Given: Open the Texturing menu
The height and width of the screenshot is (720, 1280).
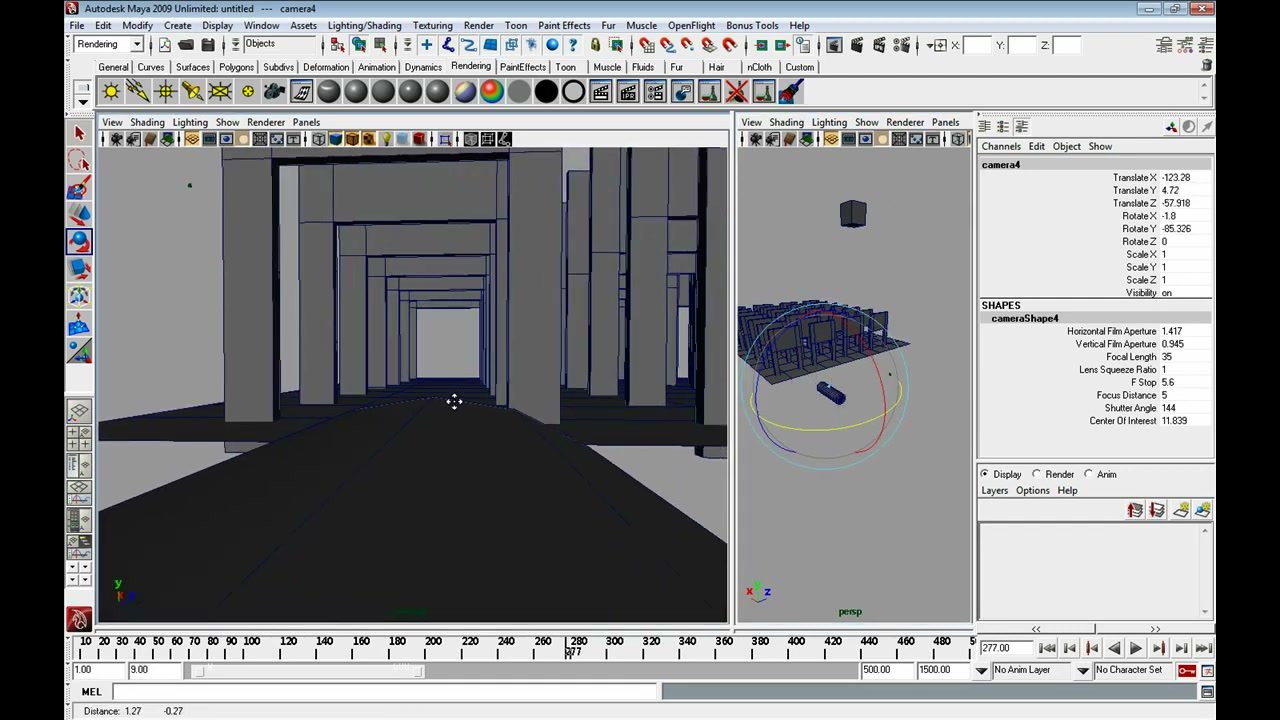Looking at the screenshot, I should pos(432,25).
